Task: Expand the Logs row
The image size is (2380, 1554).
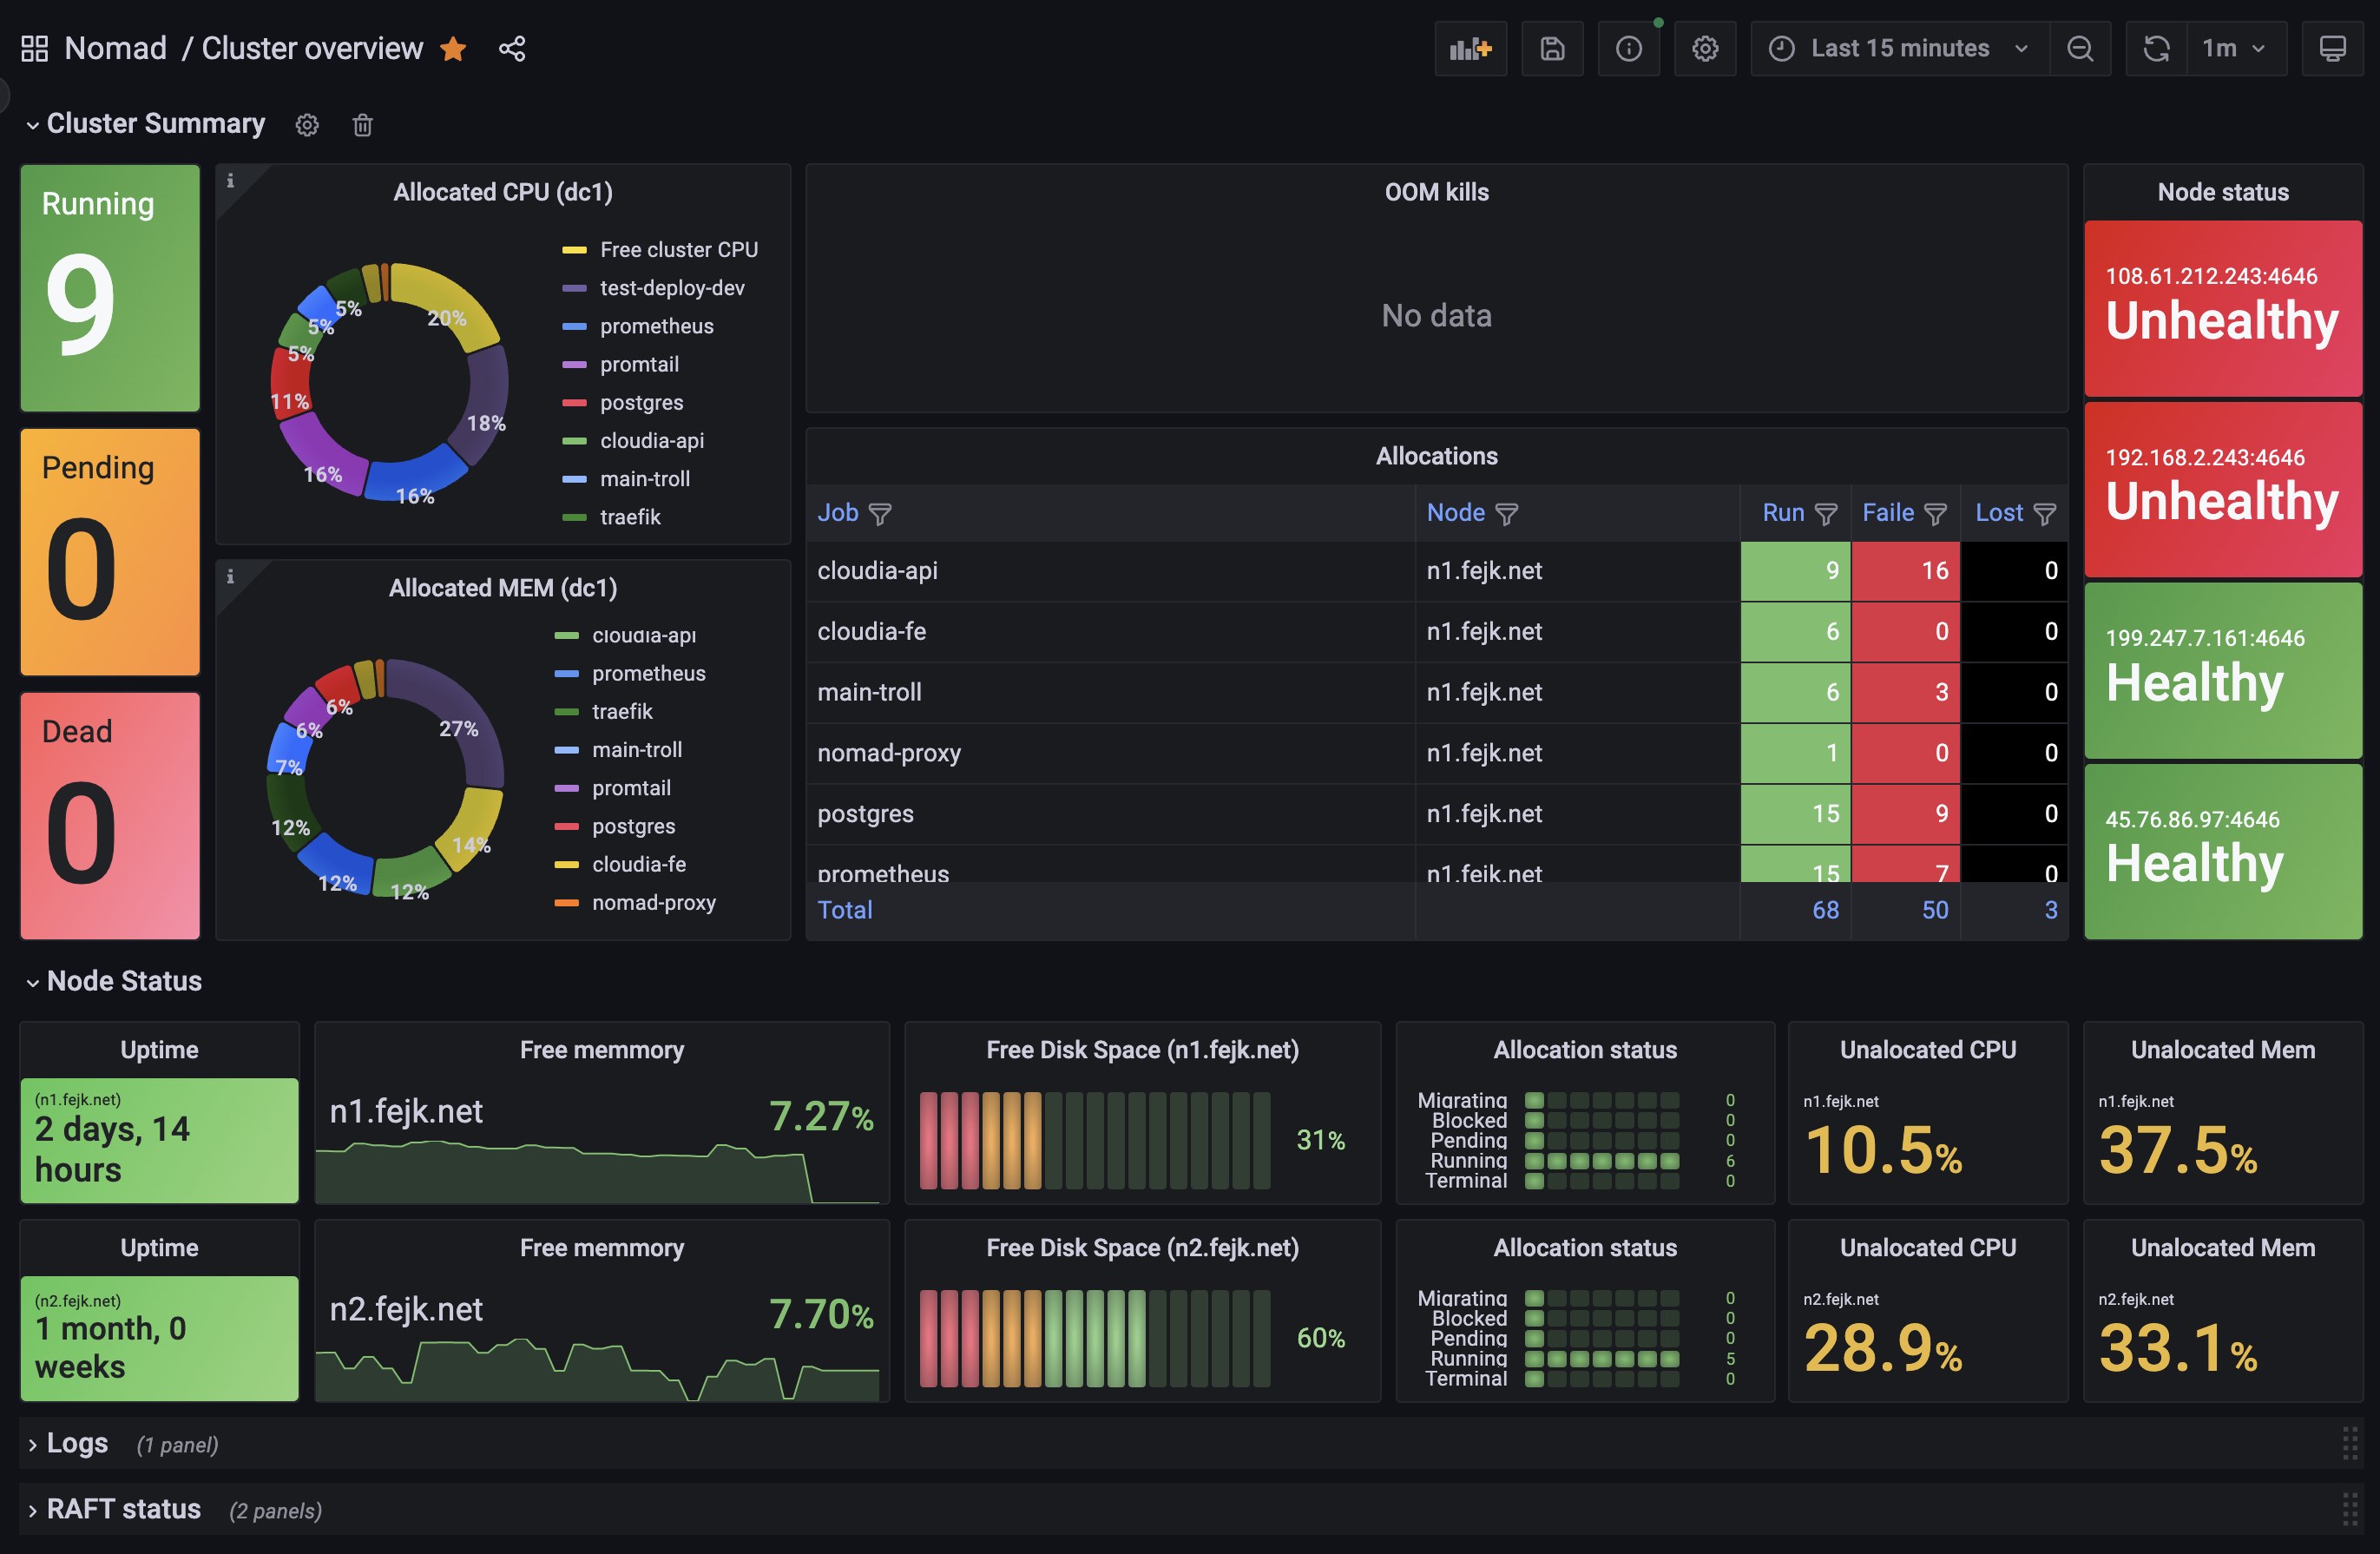Action: (x=76, y=1443)
